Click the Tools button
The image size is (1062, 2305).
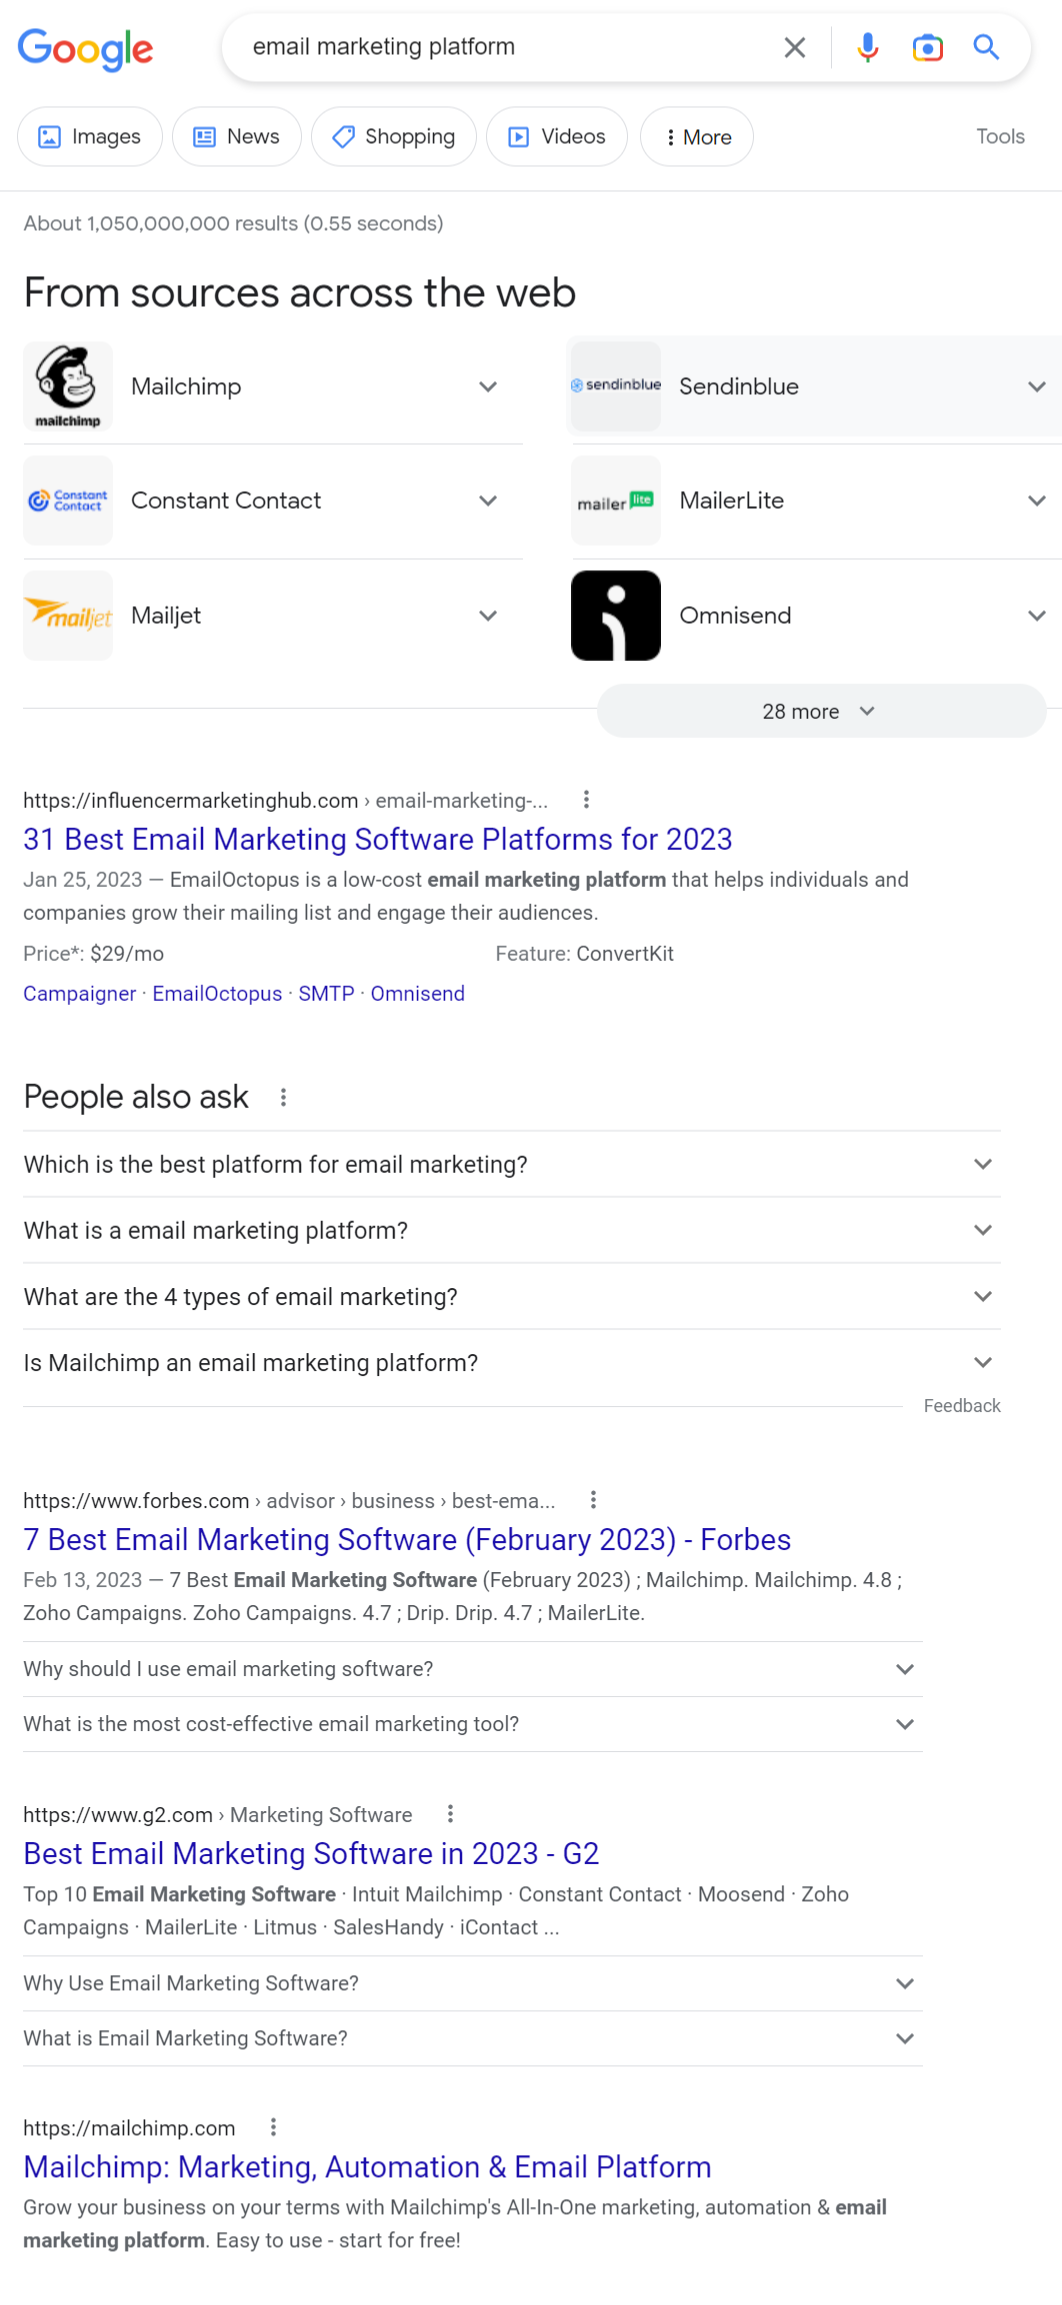(1000, 137)
